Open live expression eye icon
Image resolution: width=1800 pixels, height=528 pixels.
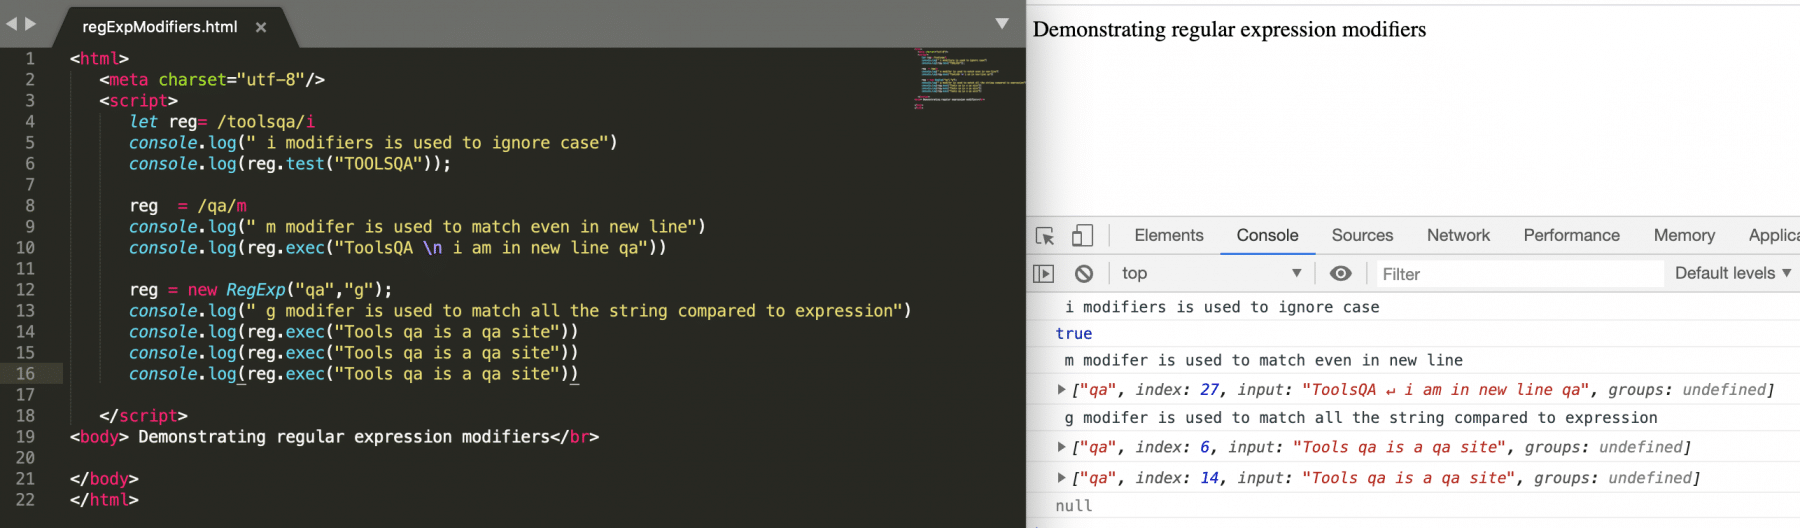[1341, 273]
